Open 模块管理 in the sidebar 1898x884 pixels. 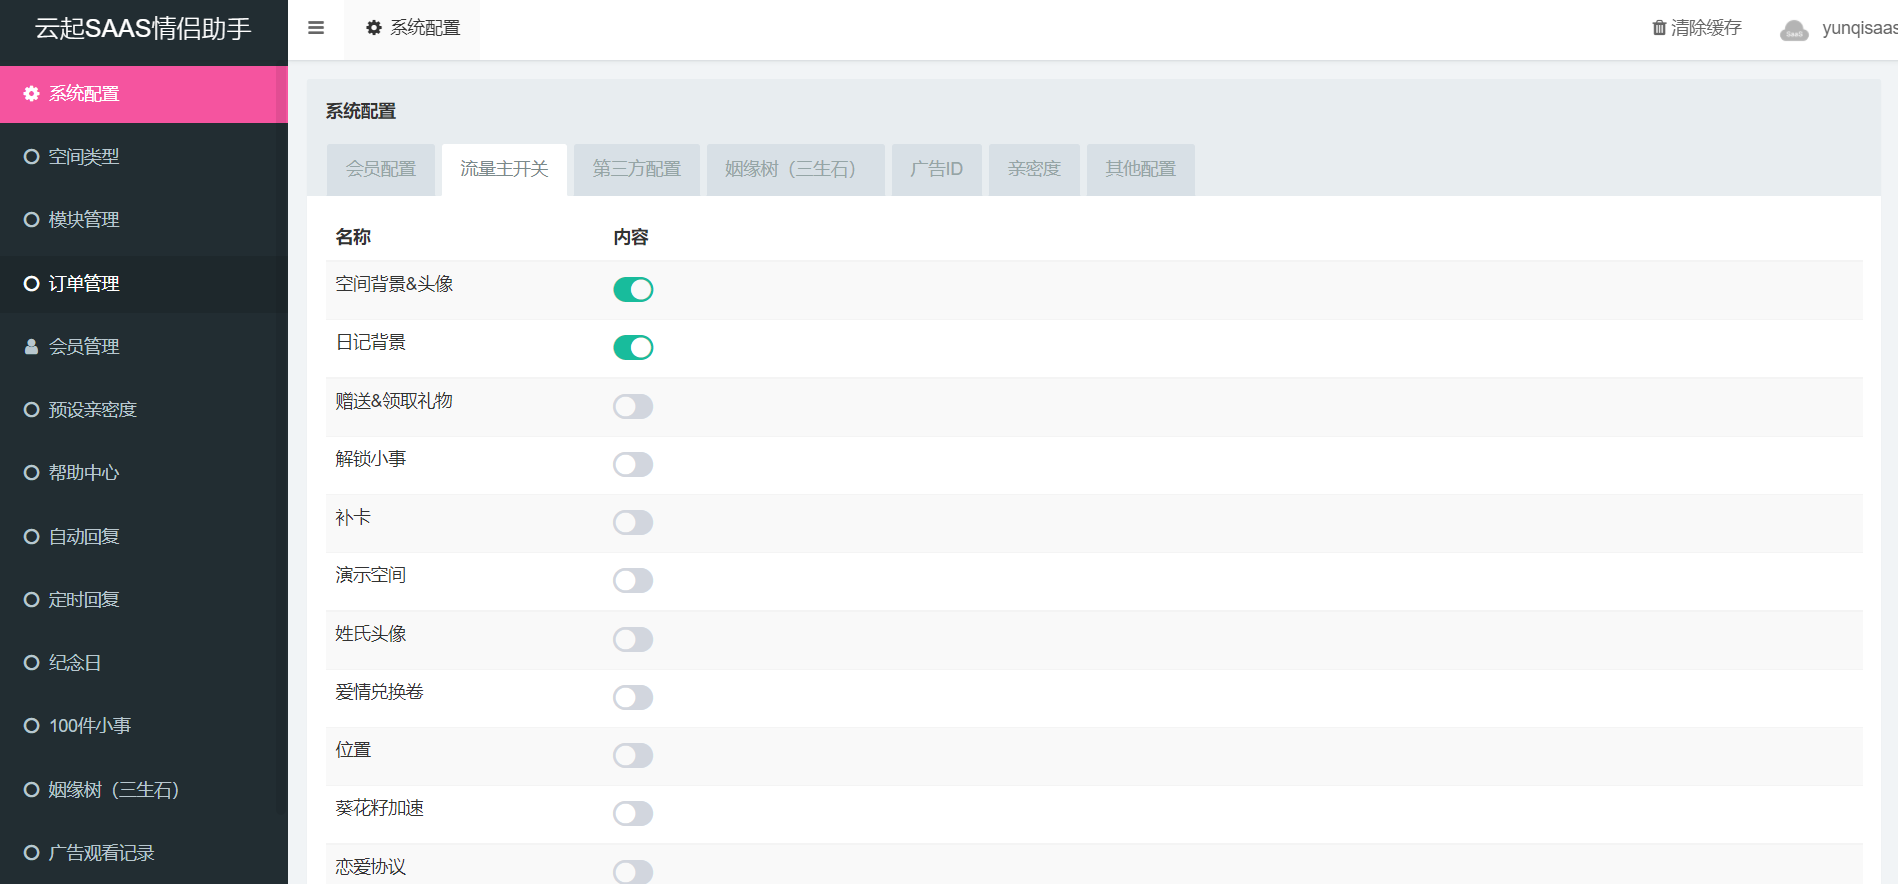pos(144,219)
